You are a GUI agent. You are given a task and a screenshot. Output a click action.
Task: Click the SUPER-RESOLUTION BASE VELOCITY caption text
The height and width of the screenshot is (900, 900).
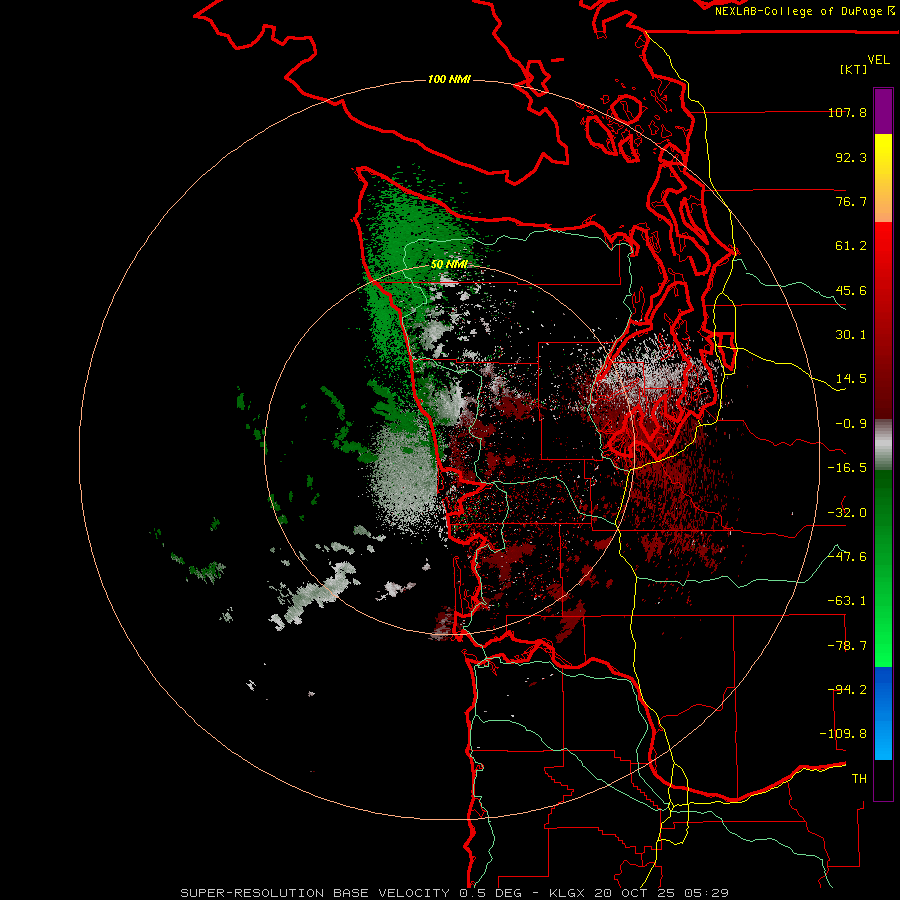pyautogui.click(x=315, y=893)
